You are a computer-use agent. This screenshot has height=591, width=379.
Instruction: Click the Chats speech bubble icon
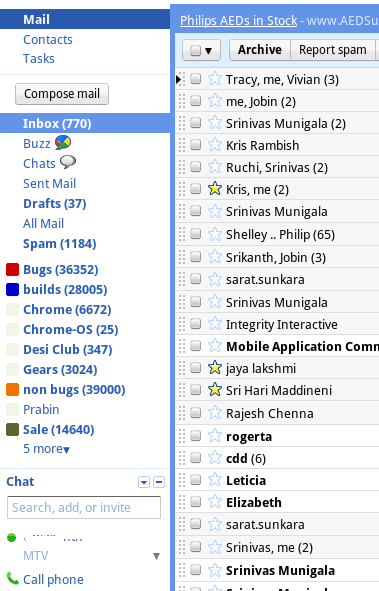[68, 162]
